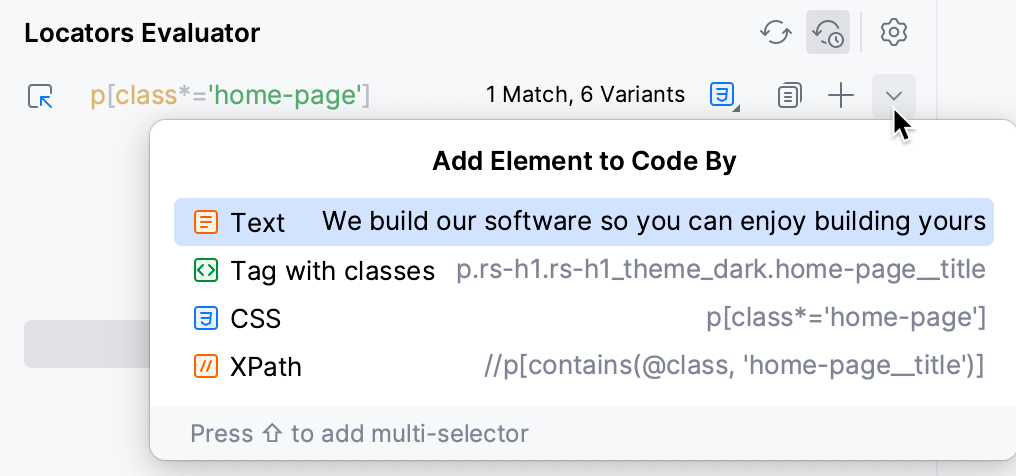Click the refresh locators icon
Viewport: 1016px width, 476px height.
click(x=776, y=32)
